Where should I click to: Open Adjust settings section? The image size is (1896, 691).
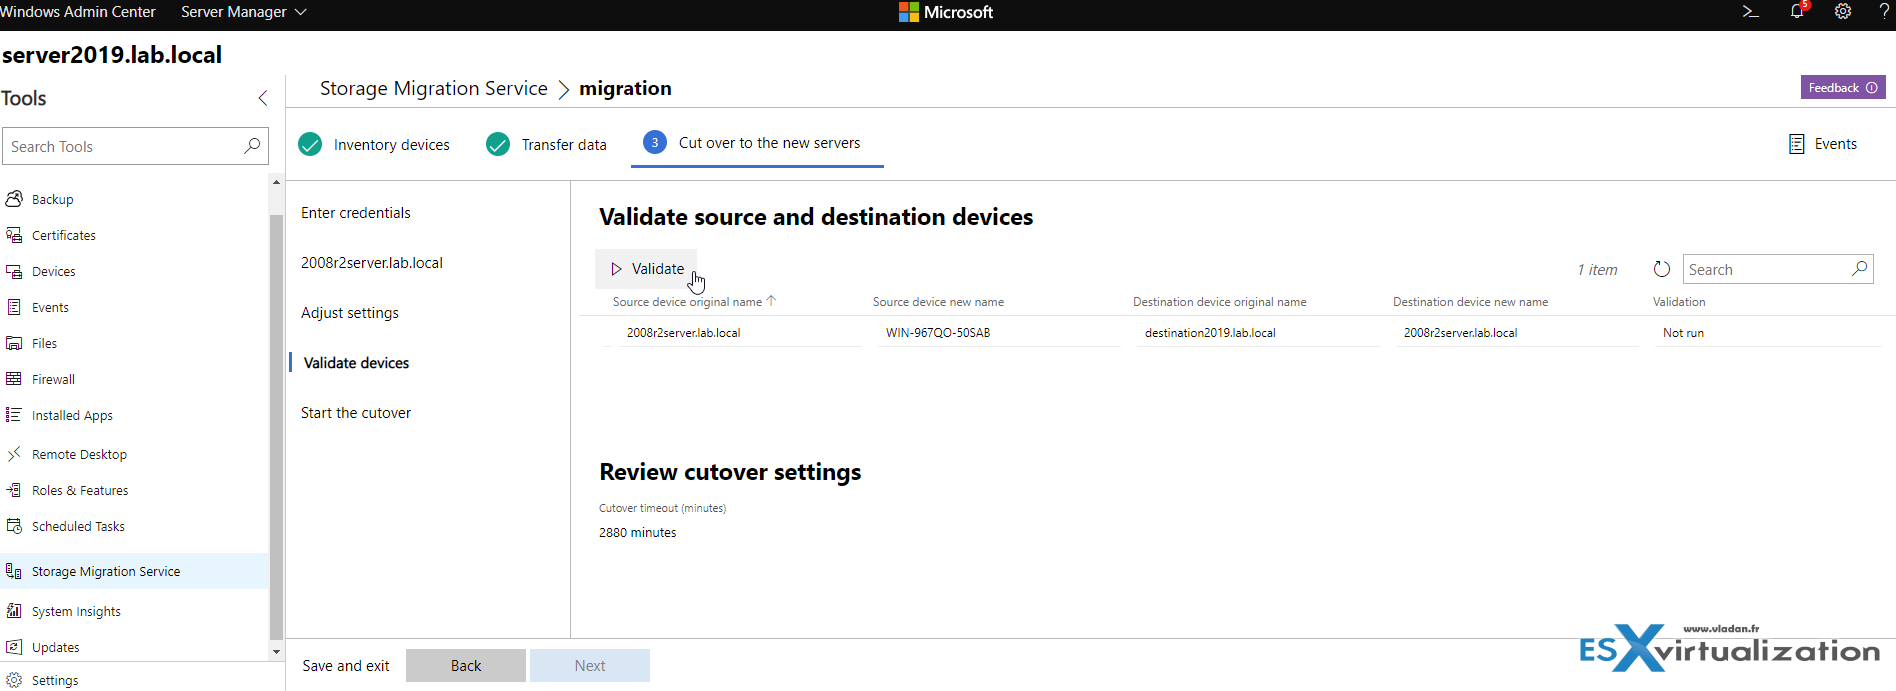tap(350, 313)
